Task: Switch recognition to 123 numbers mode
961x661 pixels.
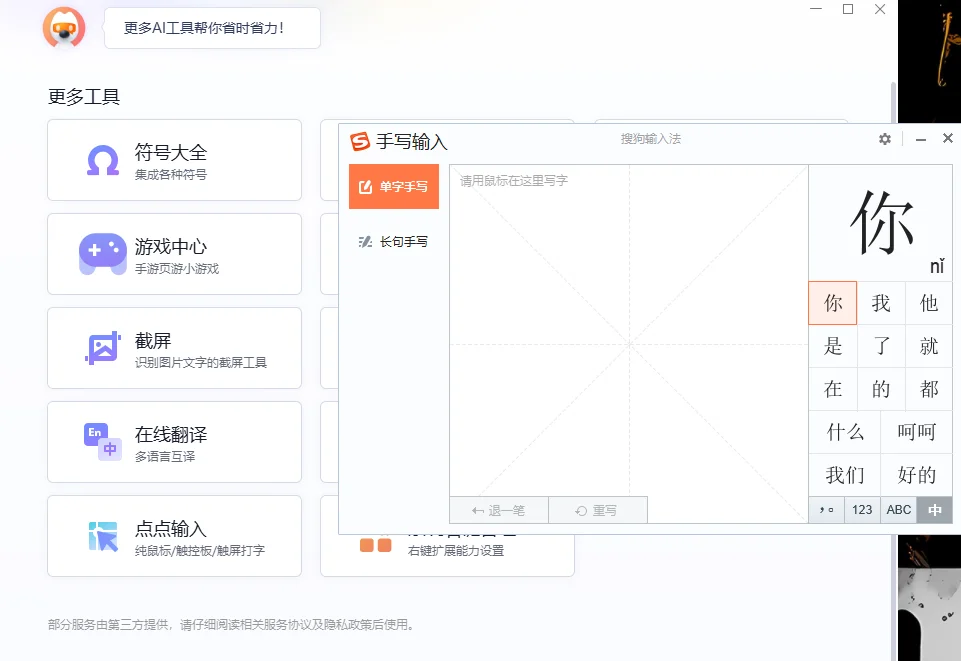Action: [x=862, y=510]
